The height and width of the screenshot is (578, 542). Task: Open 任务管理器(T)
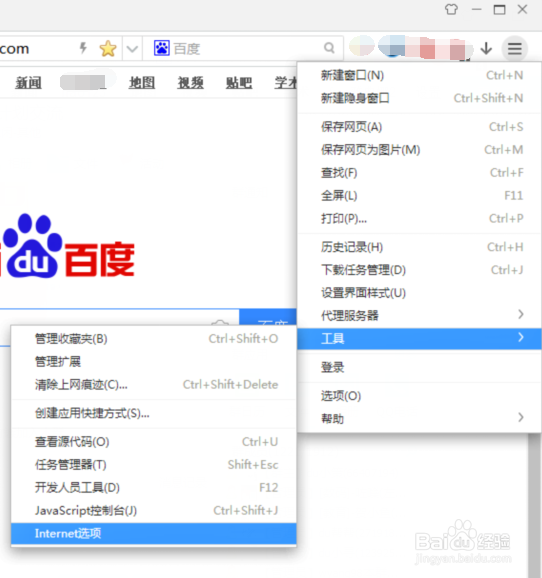point(154,465)
